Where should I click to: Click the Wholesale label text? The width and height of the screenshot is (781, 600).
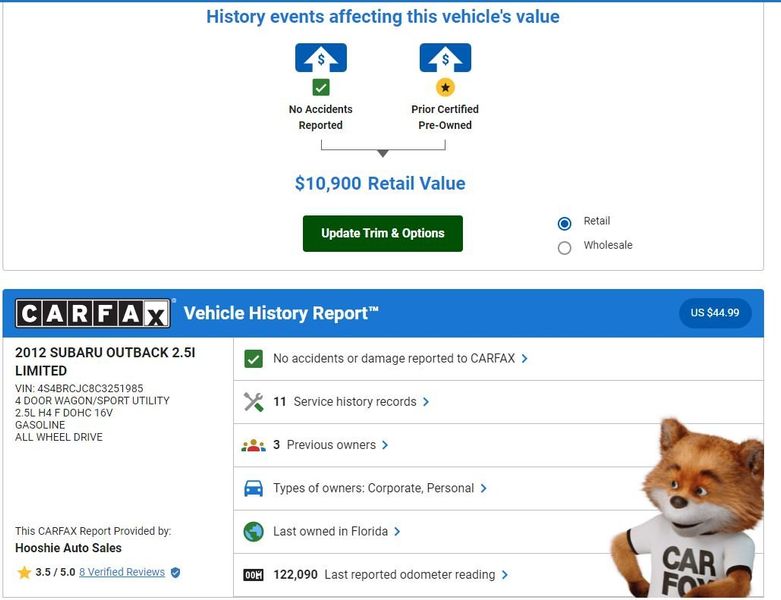[608, 245]
